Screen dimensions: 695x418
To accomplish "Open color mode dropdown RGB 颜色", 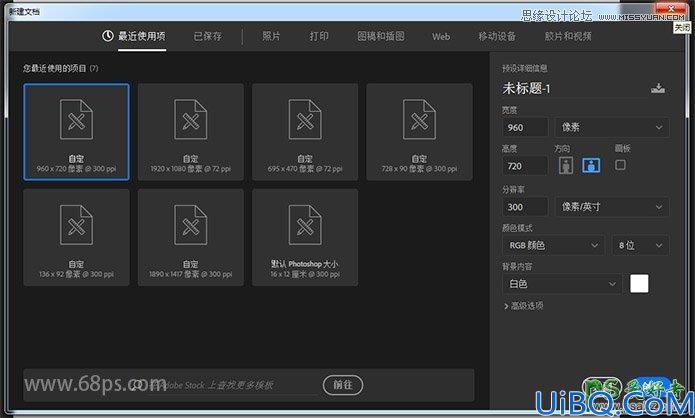I will click(x=553, y=245).
